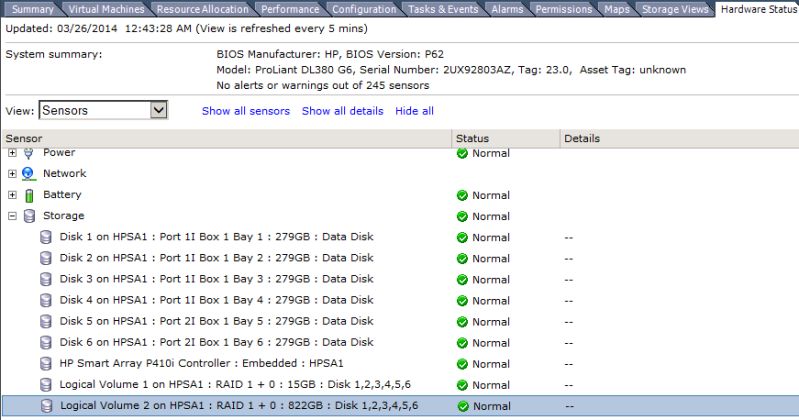Click the Logical Volume 2 icon
The height and width of the screenshot is (420, 799).
(46, 406)
